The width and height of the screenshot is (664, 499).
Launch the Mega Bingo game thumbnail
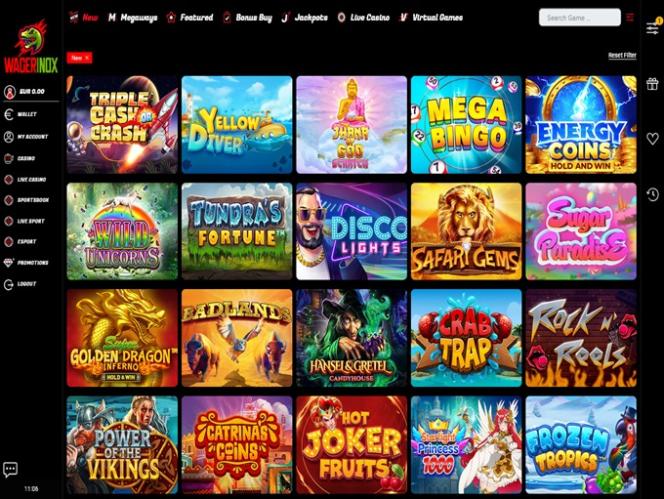[466, 125]
